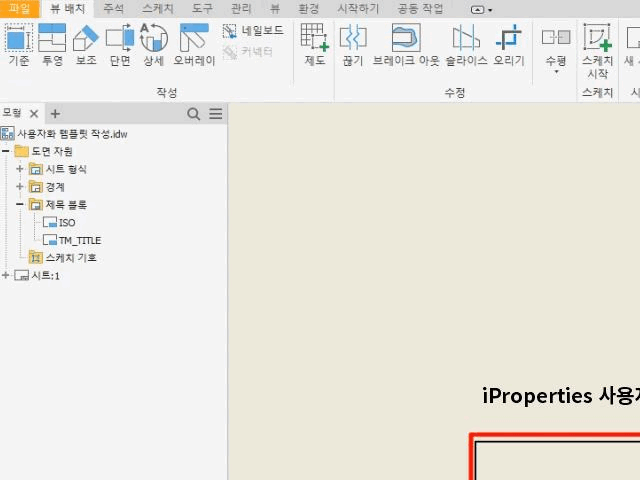Image resolution: width=640 pixels, height=480 pixels.
Task: Select the 제도 (Draft) view tool
Action: pos(314,44)
